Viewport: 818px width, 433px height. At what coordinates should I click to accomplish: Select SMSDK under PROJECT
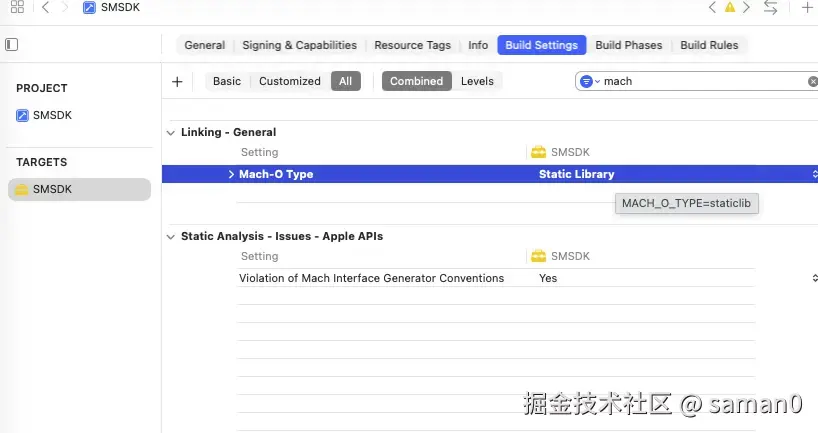[44, 115]
